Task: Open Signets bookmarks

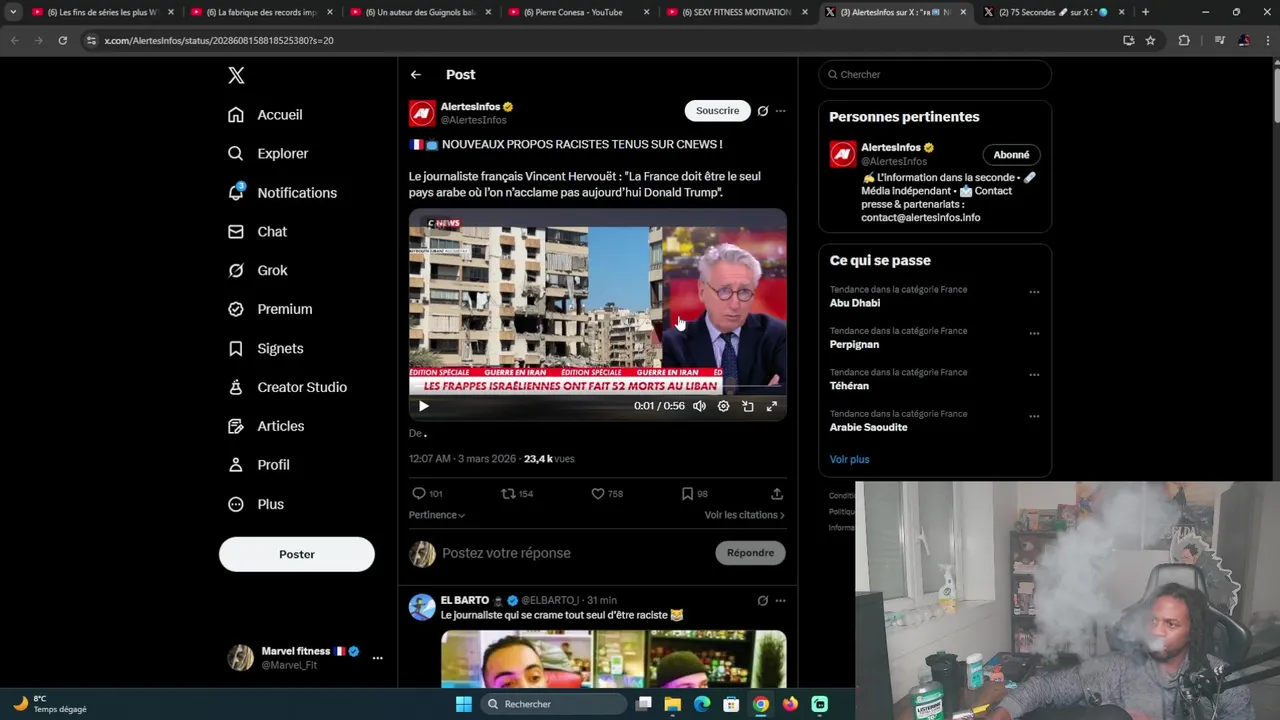Action: point(265,349)
